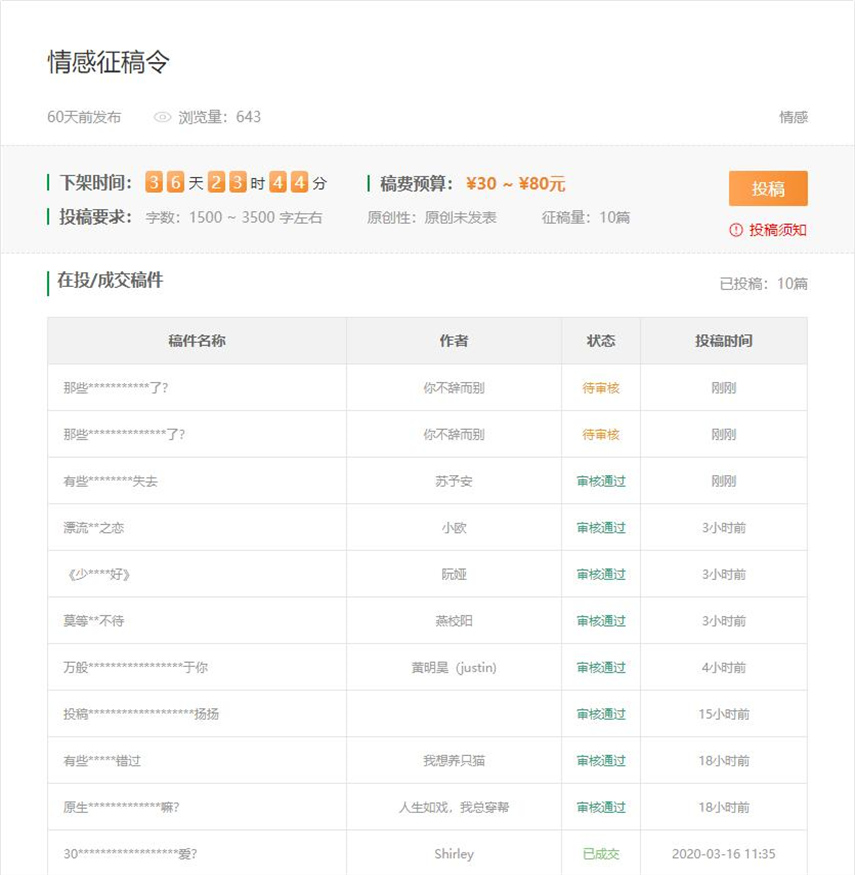This screenshot has height=875, width=855.
Task: Click the 待审核 status of the first manuscript
Action: [x=599, y=388]
